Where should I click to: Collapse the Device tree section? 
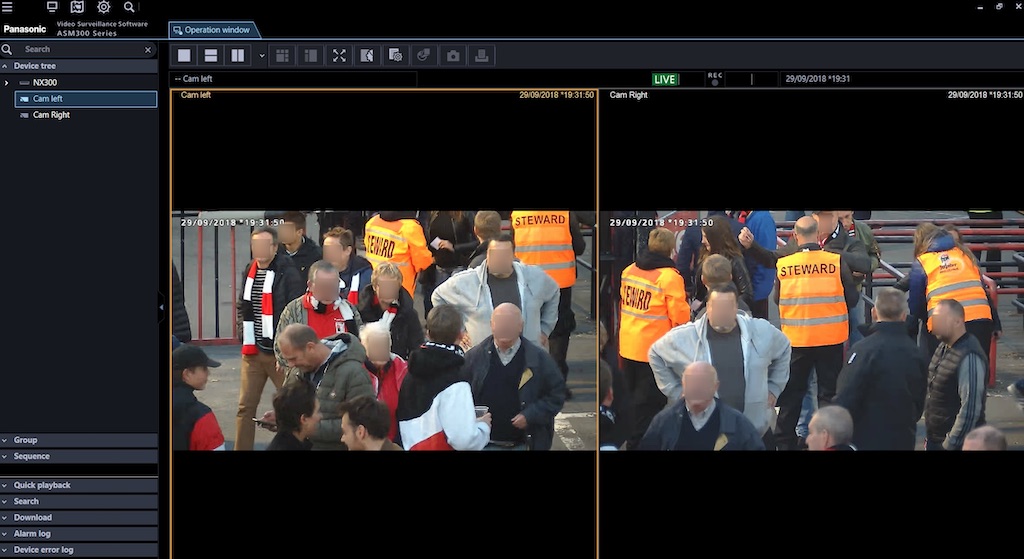pos(6,66)
